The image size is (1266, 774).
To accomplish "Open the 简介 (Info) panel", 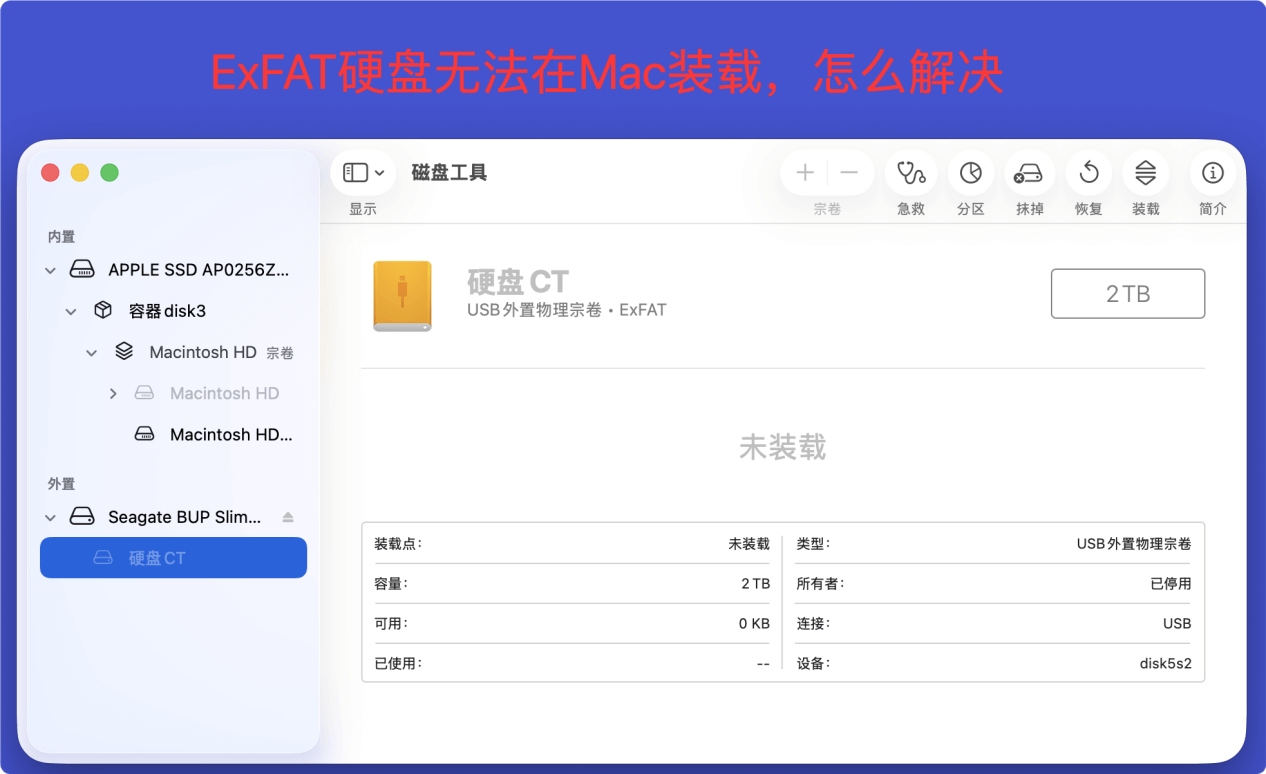I will (1212, 172).
